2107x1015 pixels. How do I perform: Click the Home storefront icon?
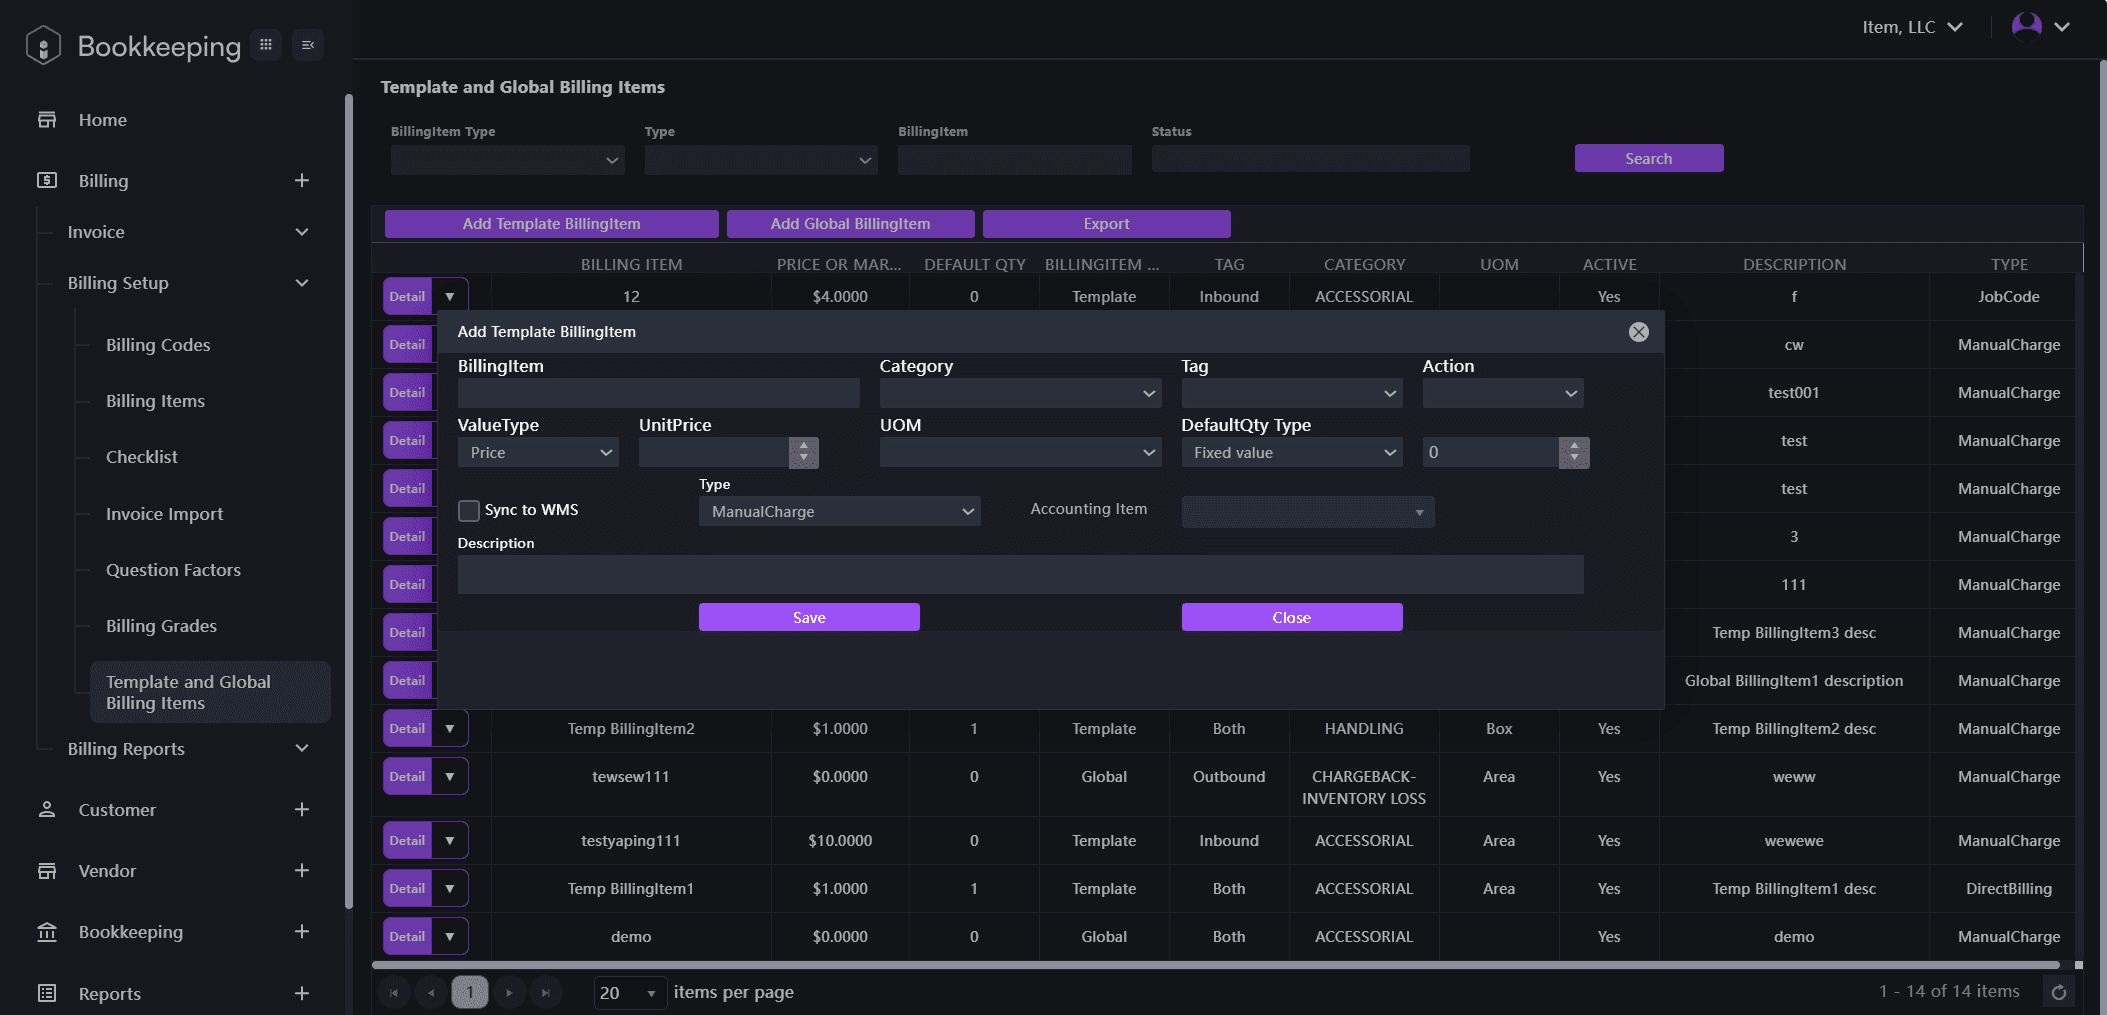[47, 120]
